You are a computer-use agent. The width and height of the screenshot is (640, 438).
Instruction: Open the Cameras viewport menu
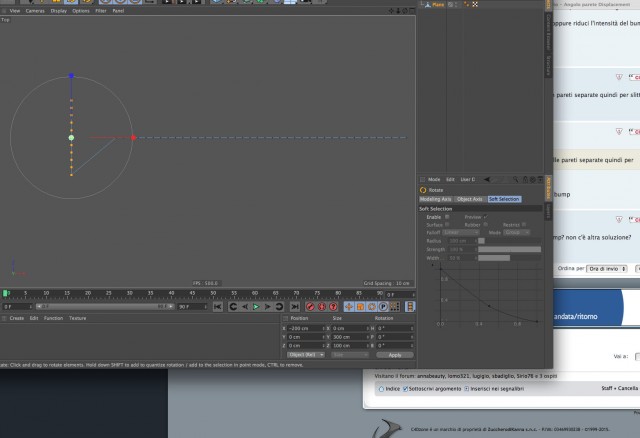click(x=35, y=11)
